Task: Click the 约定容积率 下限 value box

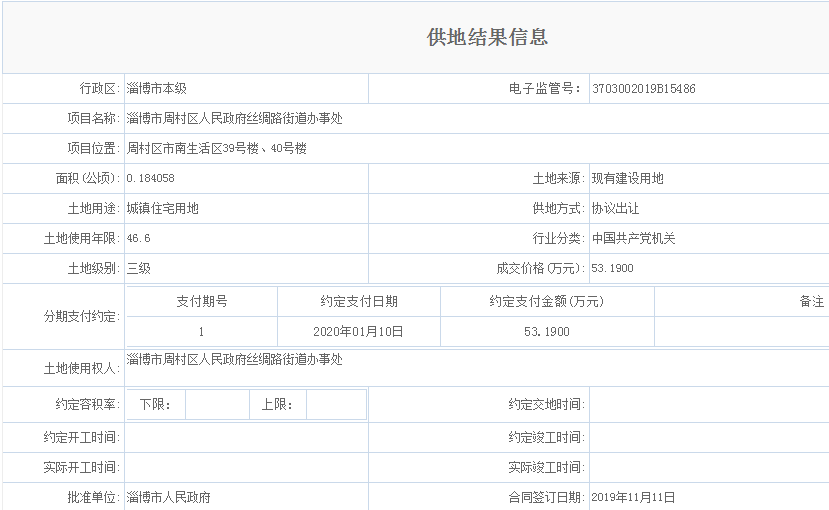Action: 216,405
